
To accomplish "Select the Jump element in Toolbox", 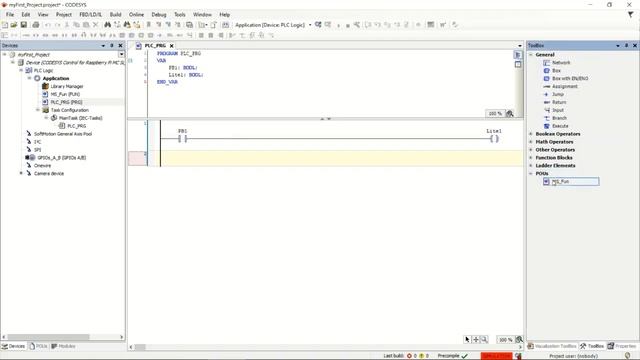I will pos(553,94).
